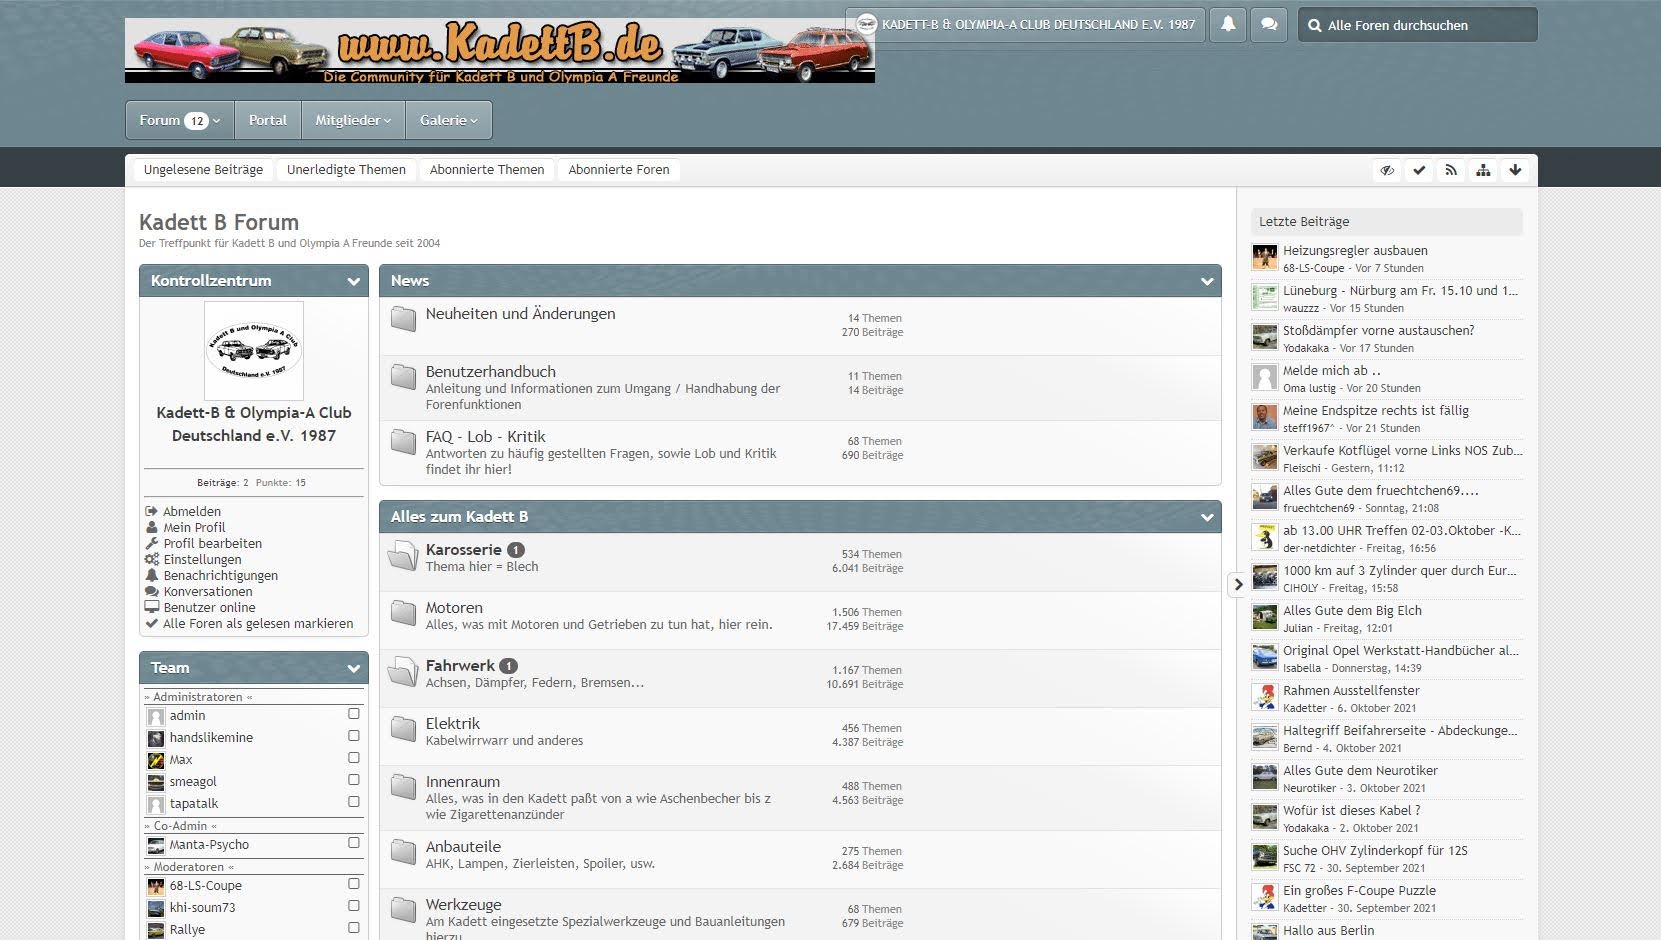The height and width of the screenshot is (940, 1661).
Task: Open the Mitglieder dropdown menu
Action: (x=353, y=120)
